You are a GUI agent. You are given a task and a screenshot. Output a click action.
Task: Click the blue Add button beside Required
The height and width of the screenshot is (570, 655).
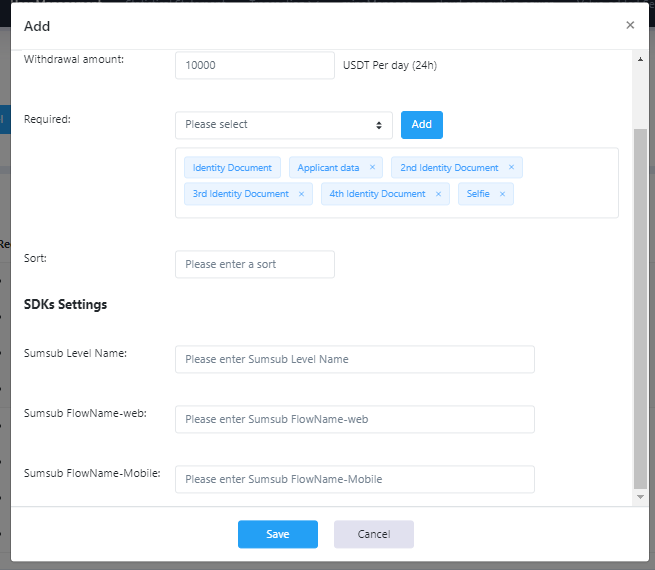coord(421,125)
